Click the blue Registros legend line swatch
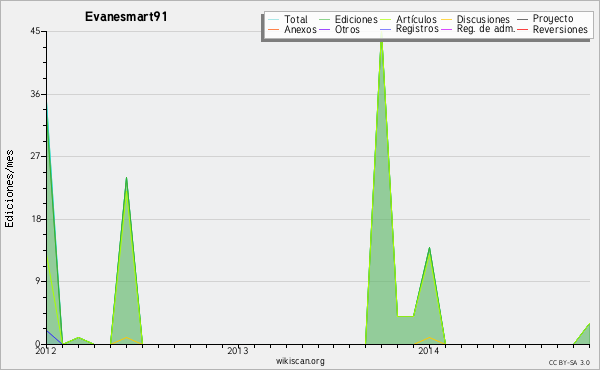The image size is (600, 370). (386, 29)
